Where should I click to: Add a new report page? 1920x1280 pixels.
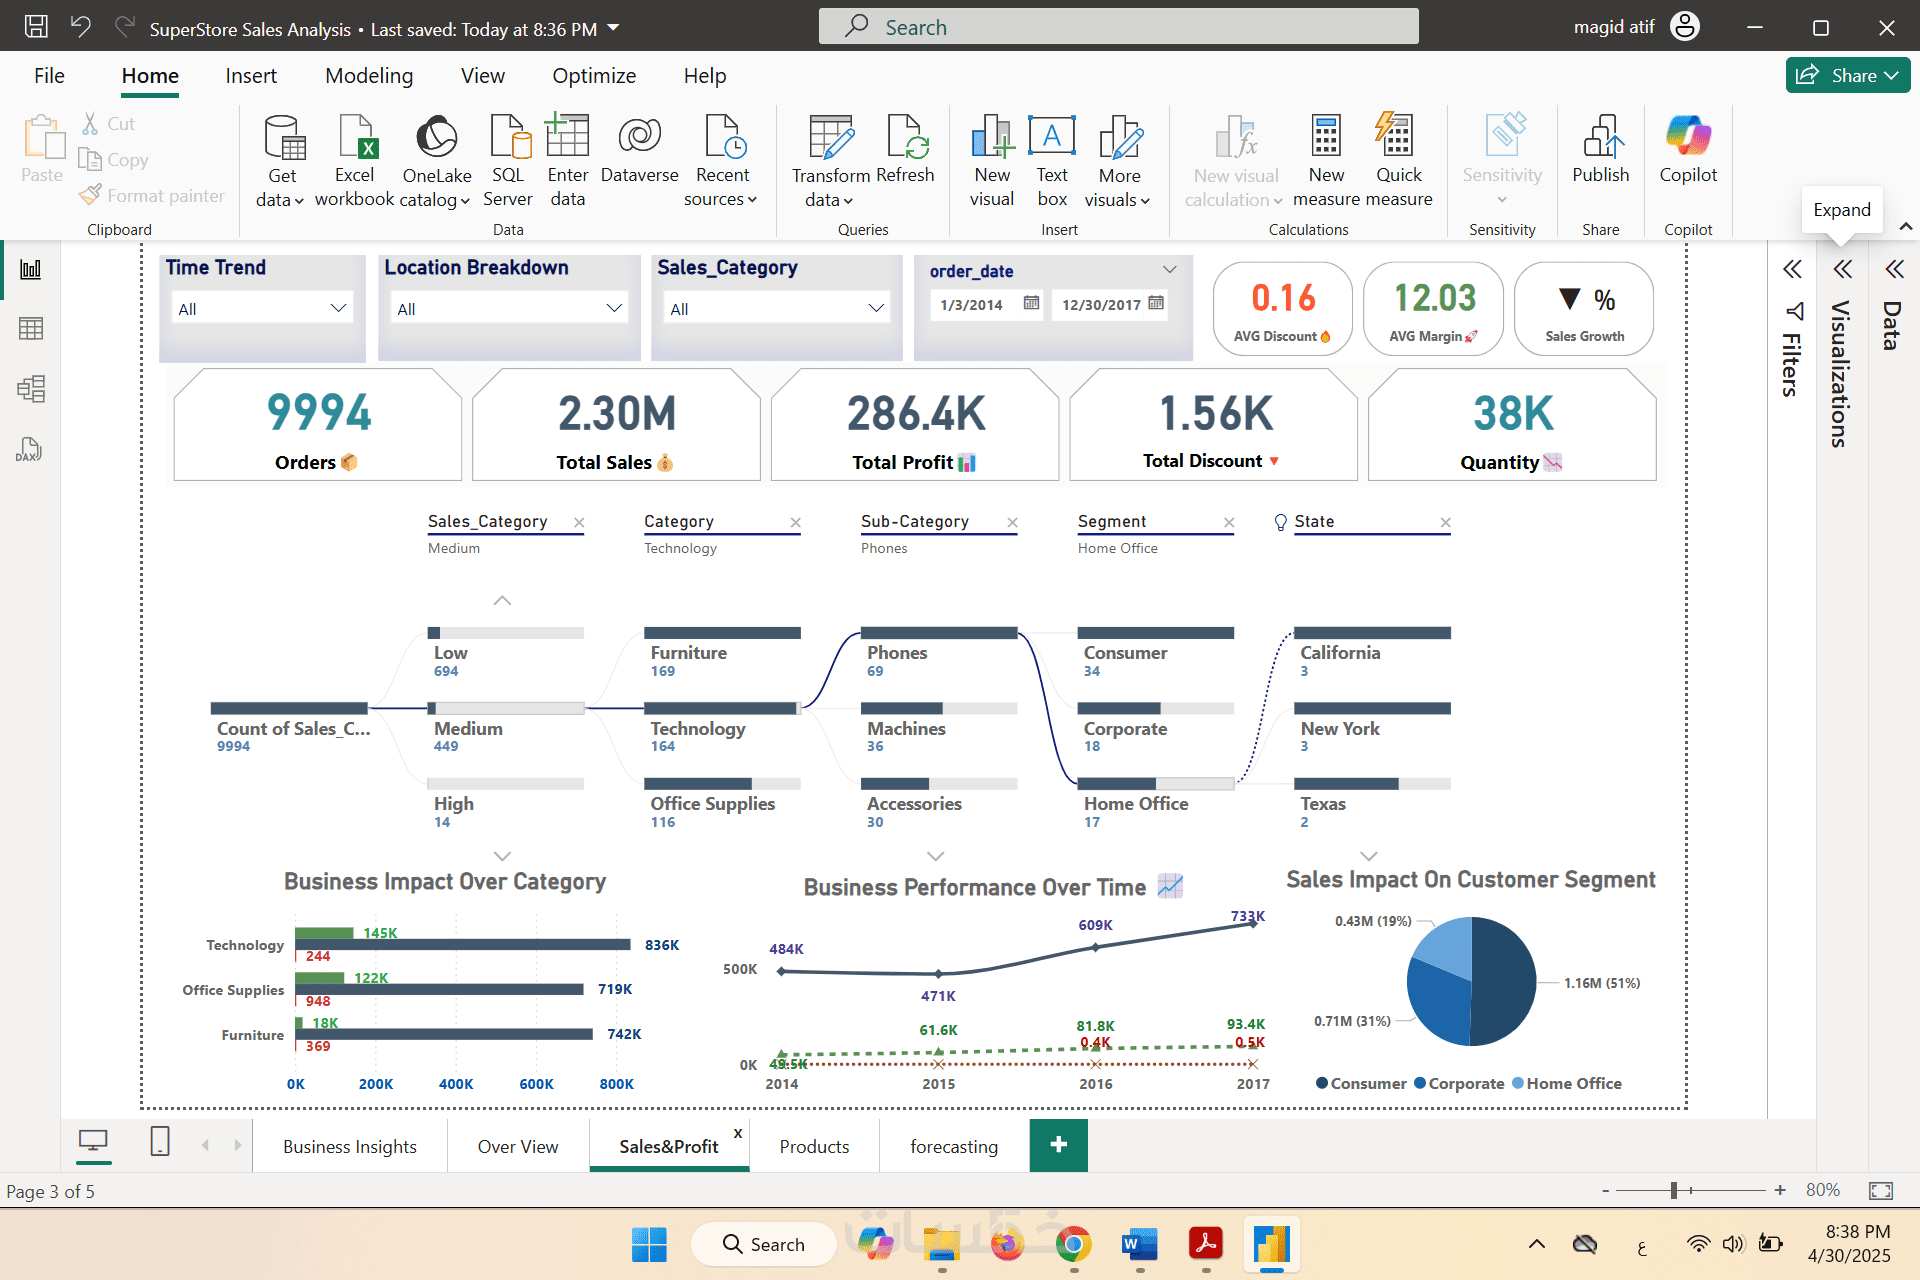click(x=1058, y=1145)
